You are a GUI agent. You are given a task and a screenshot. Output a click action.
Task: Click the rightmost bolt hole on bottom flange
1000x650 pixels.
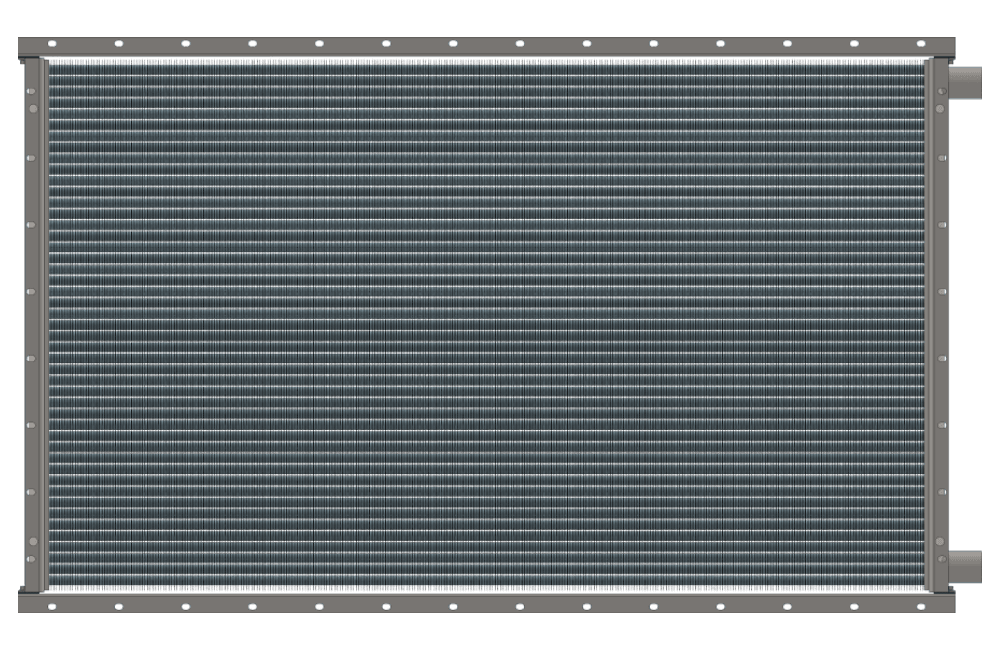tap(921, 606)
